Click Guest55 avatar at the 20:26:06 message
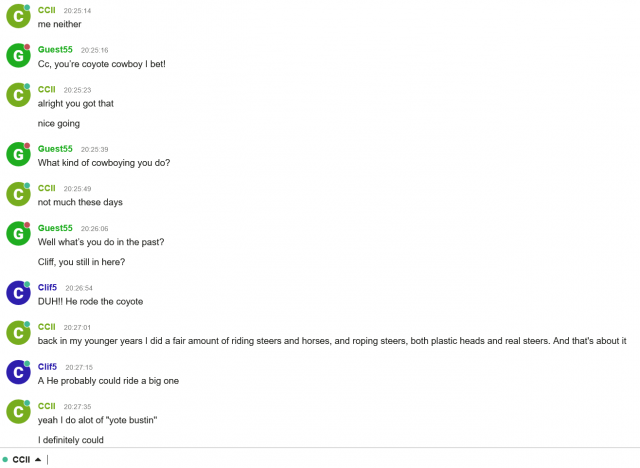The width and height of the screenshot is (640, 468). 18,233
